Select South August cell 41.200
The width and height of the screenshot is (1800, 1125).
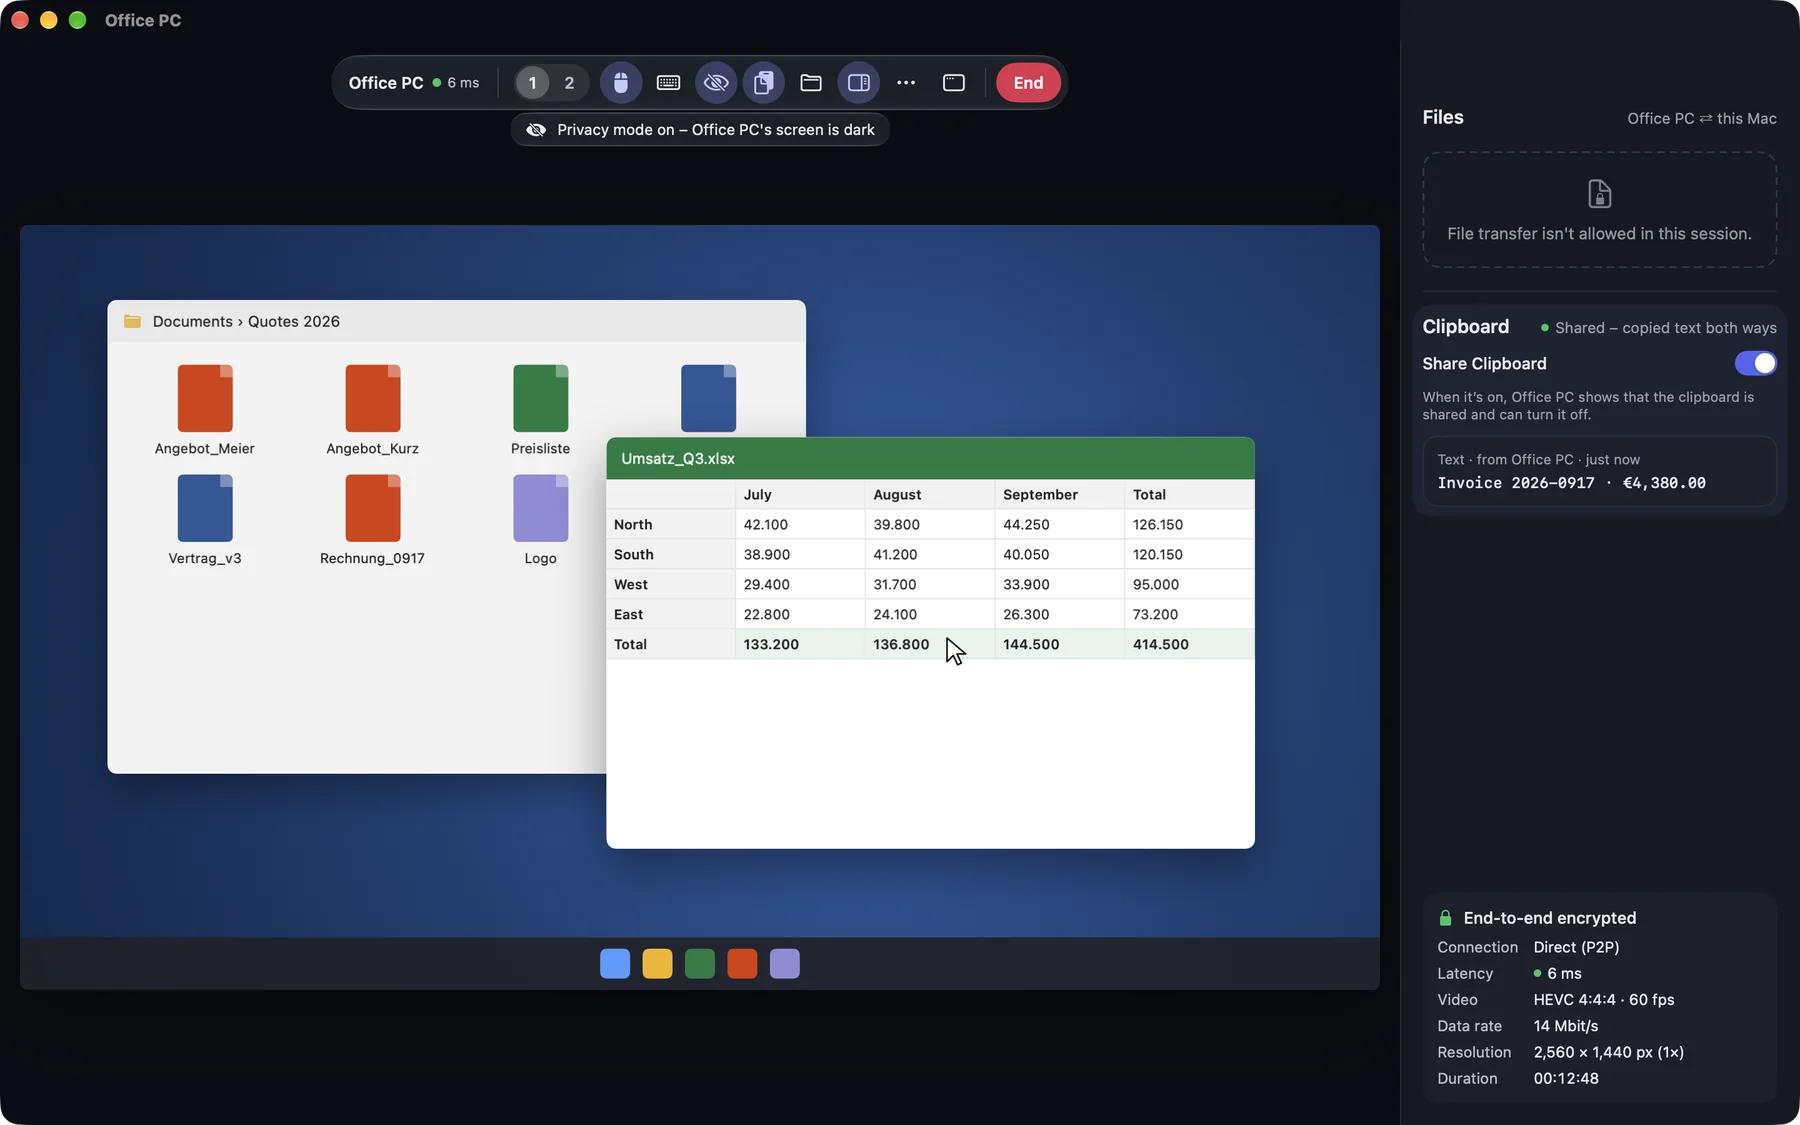(x=930, y=554)
